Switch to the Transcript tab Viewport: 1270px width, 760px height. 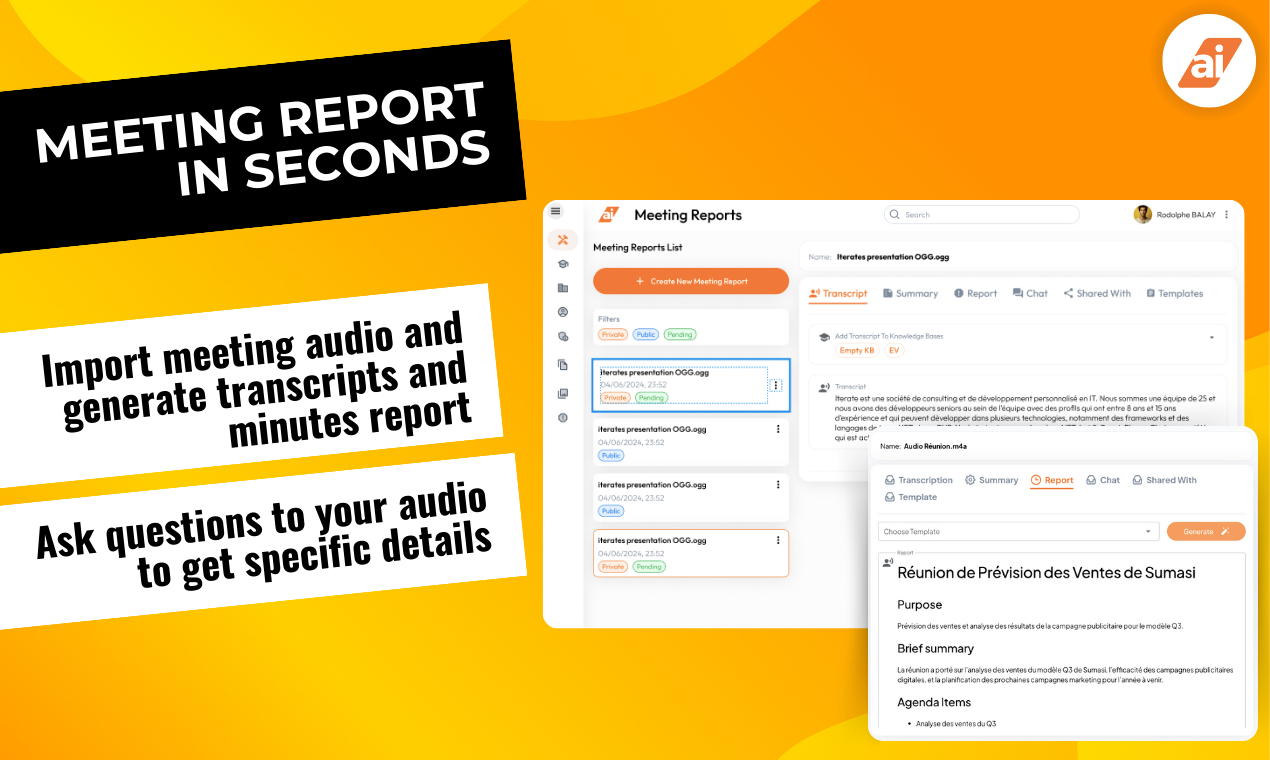click(x=838, y=294)
